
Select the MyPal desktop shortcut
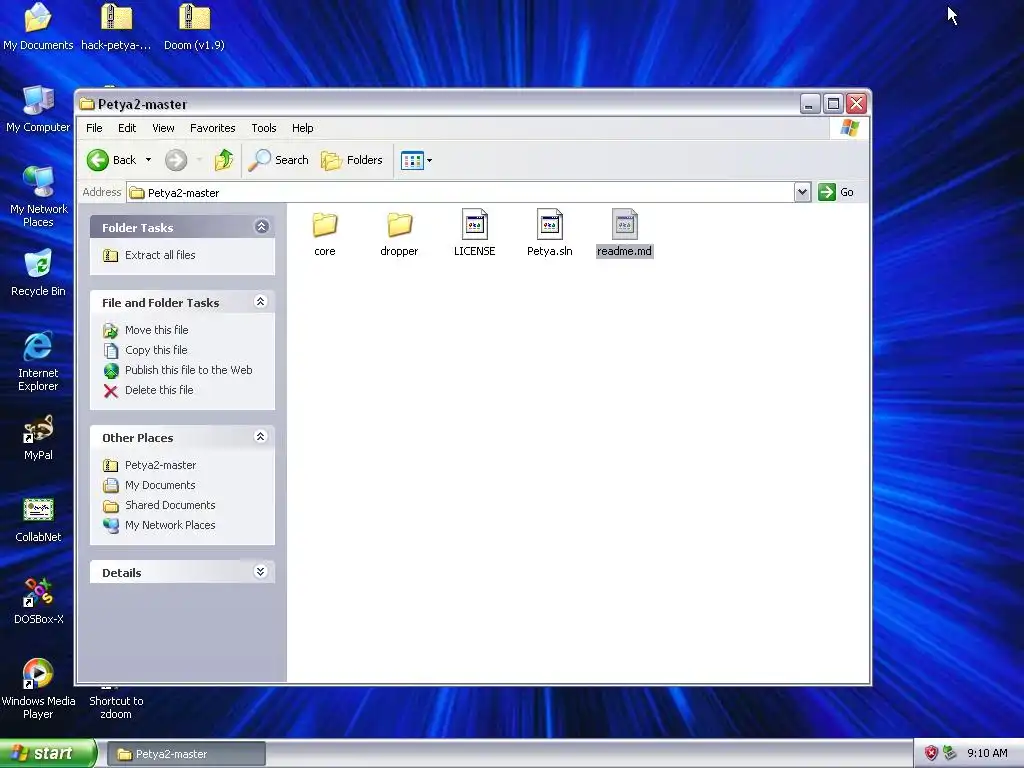[38, 438]
